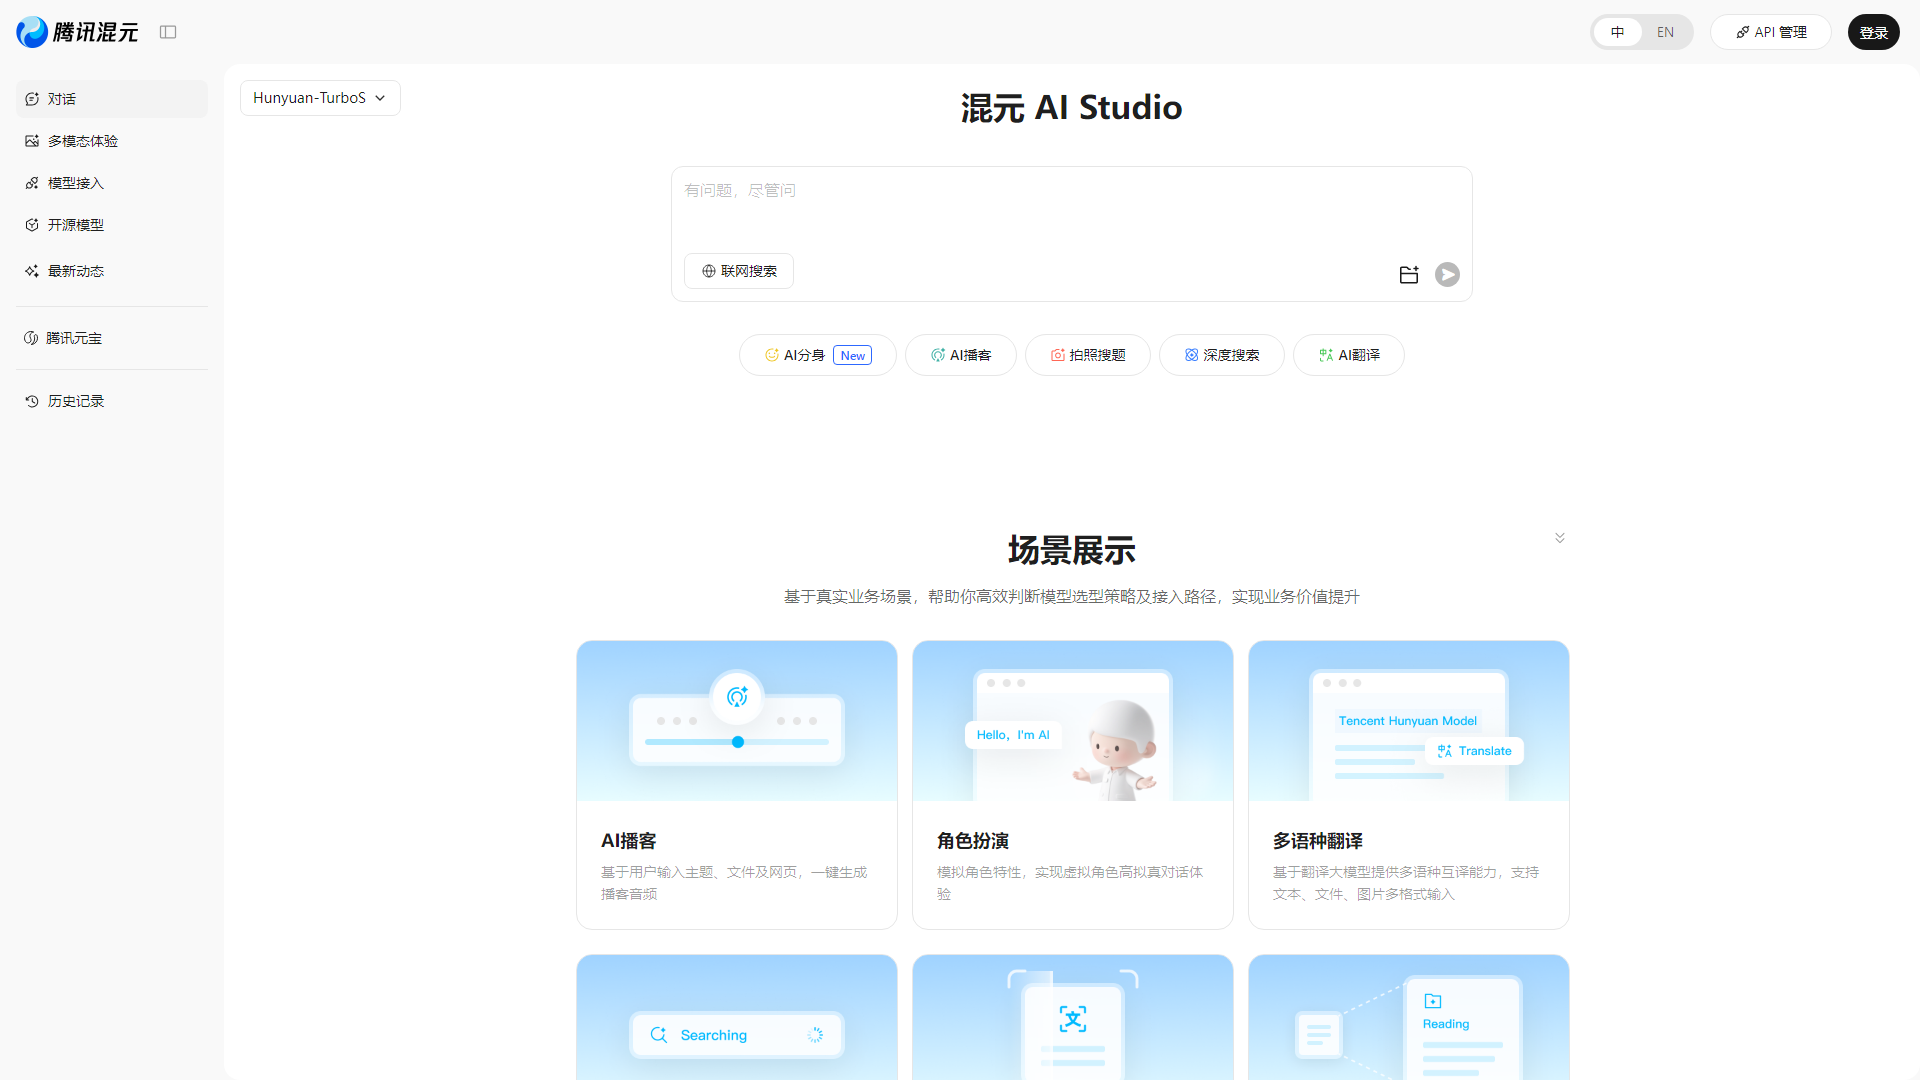Collapse the 场景展示 section chevron
The width and height of the screenshot is (1920, 1080).
(1560, 537)
